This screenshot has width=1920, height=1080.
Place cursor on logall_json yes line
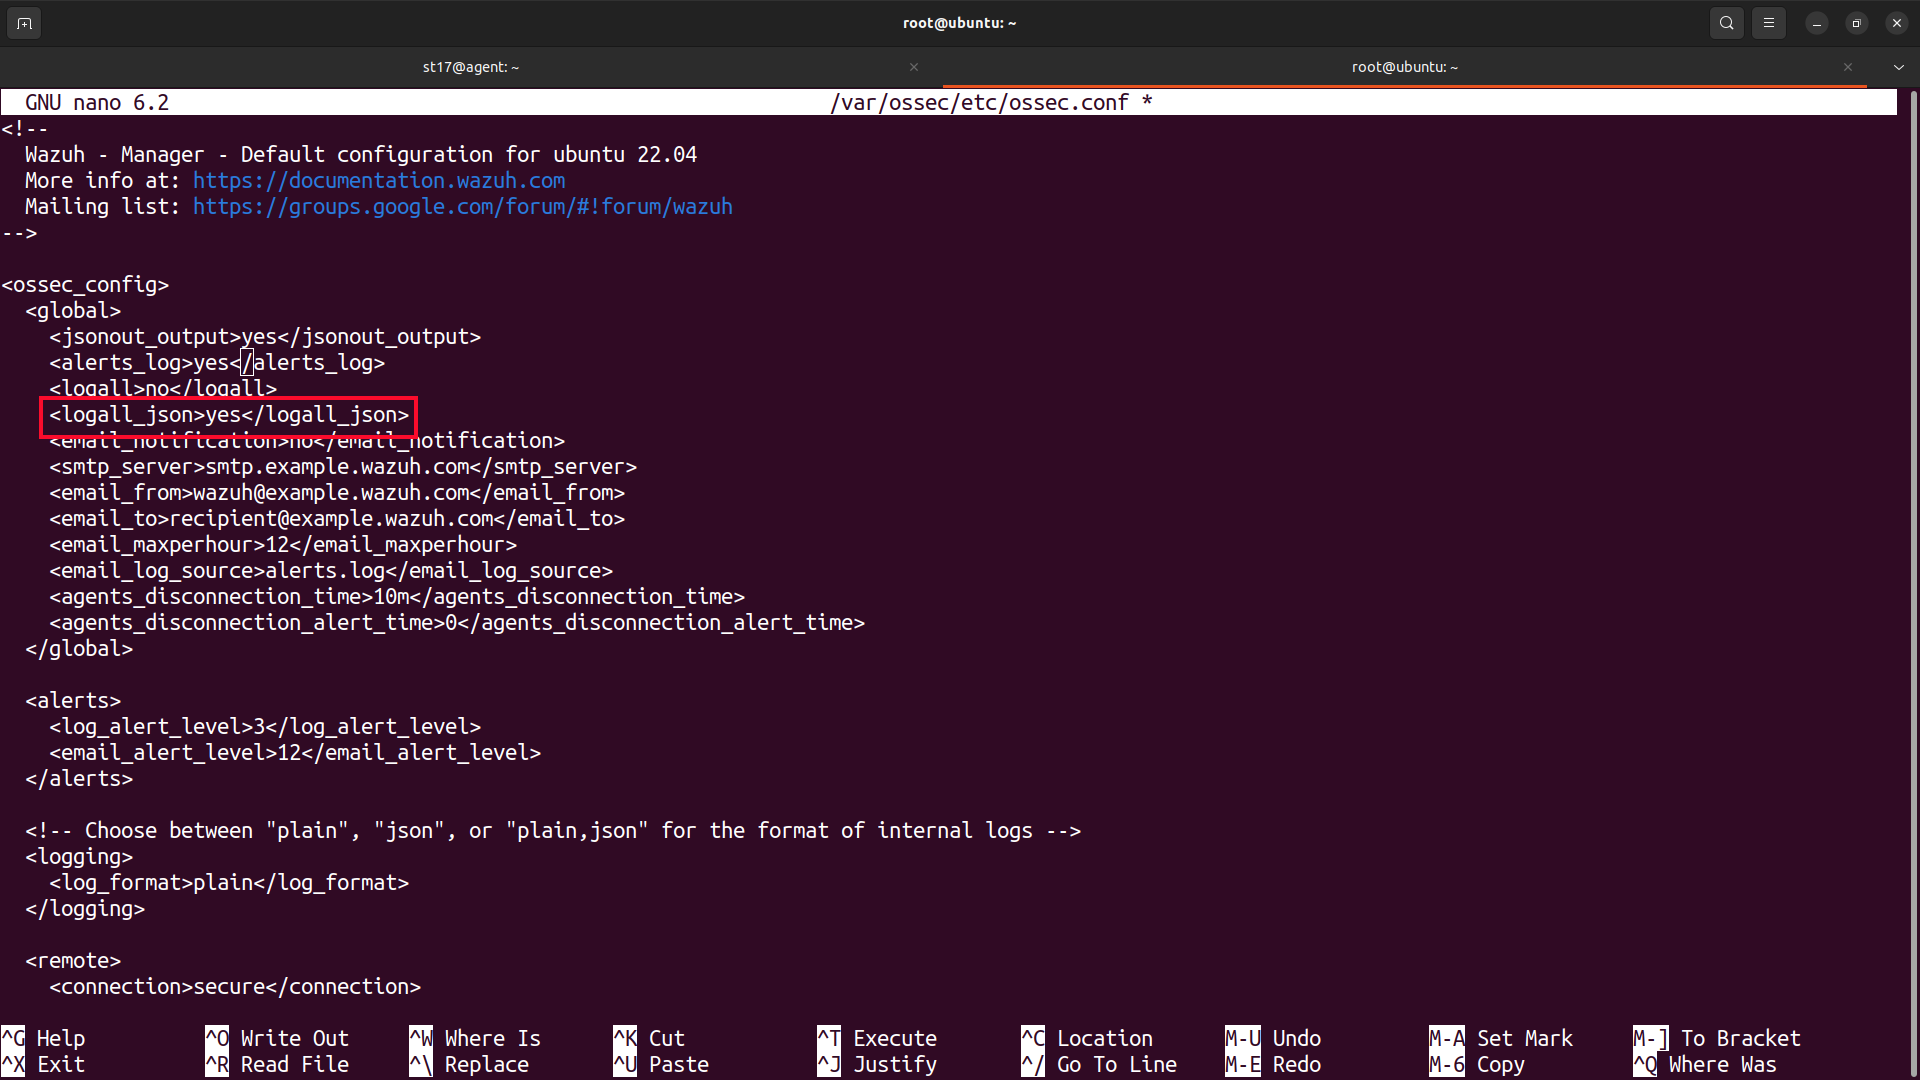pos(229,415)
